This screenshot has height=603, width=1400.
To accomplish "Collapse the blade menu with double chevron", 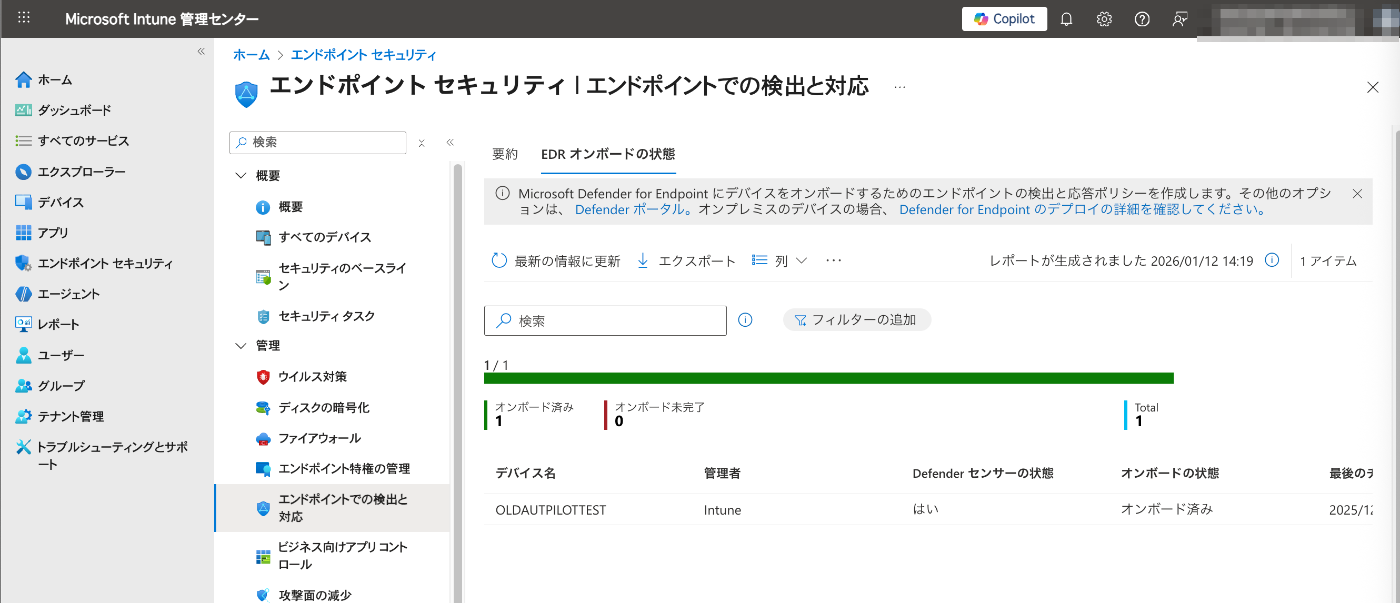I will 450,143.
